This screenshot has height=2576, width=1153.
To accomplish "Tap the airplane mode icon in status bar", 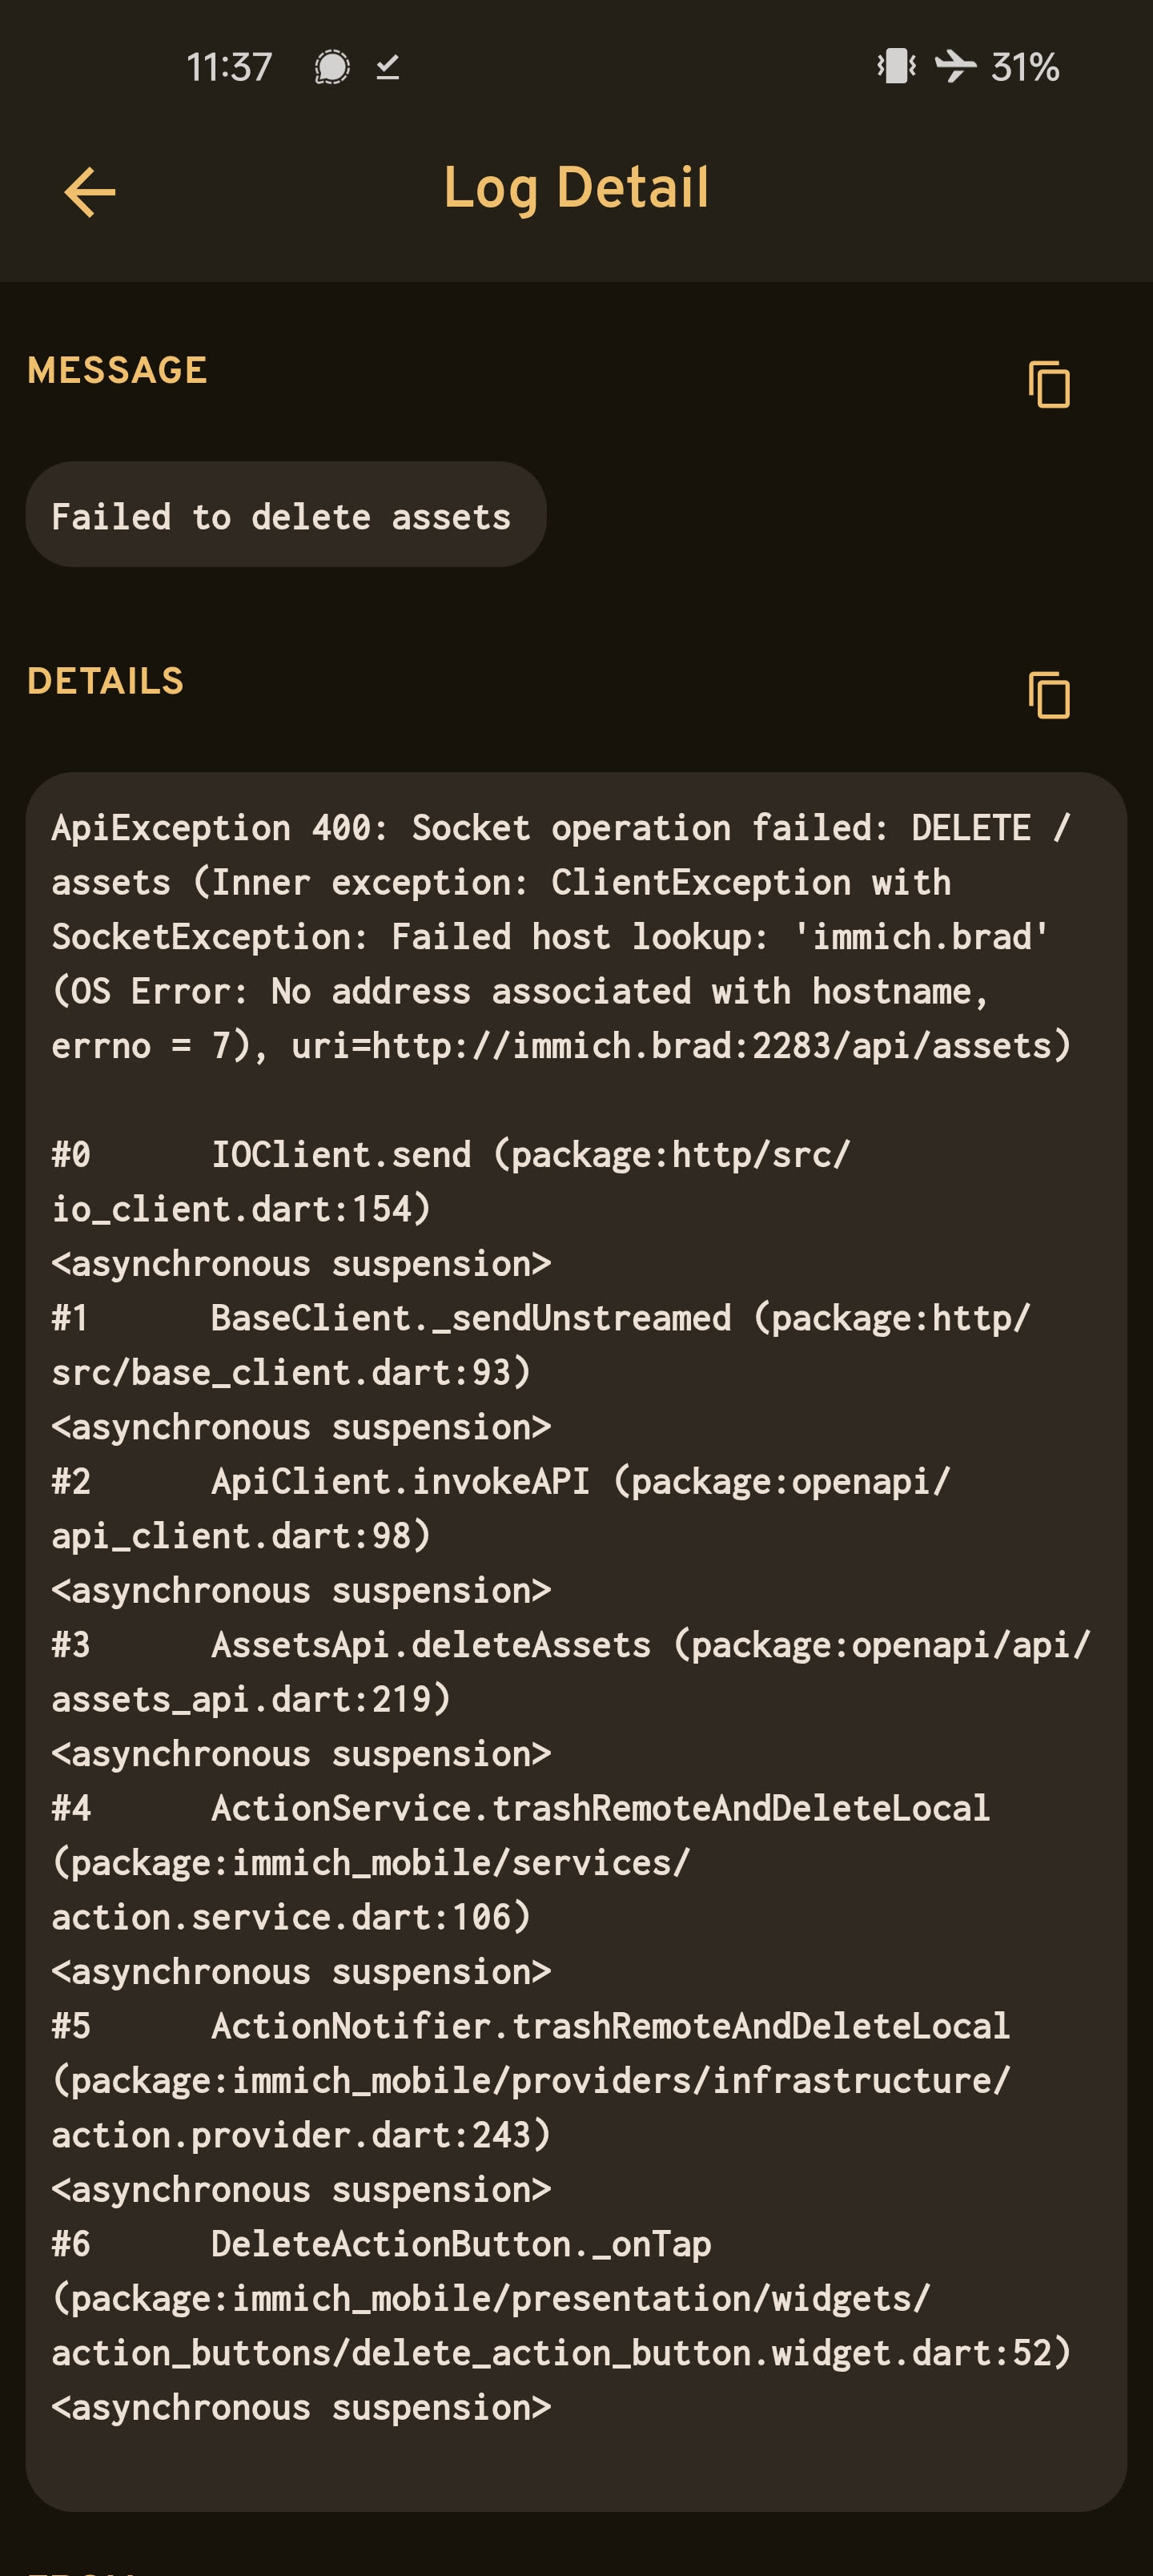I will coord(955,67).
